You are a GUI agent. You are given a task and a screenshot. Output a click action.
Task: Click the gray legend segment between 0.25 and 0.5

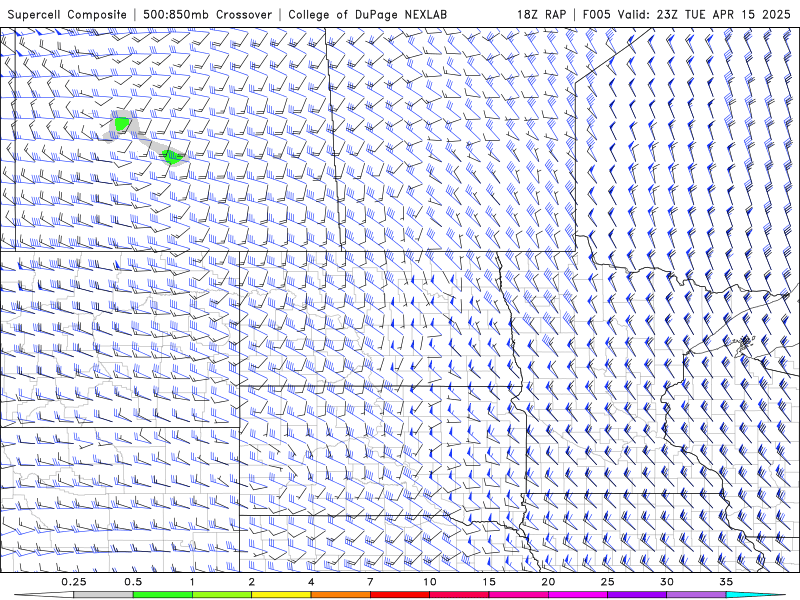pos(103,595)
